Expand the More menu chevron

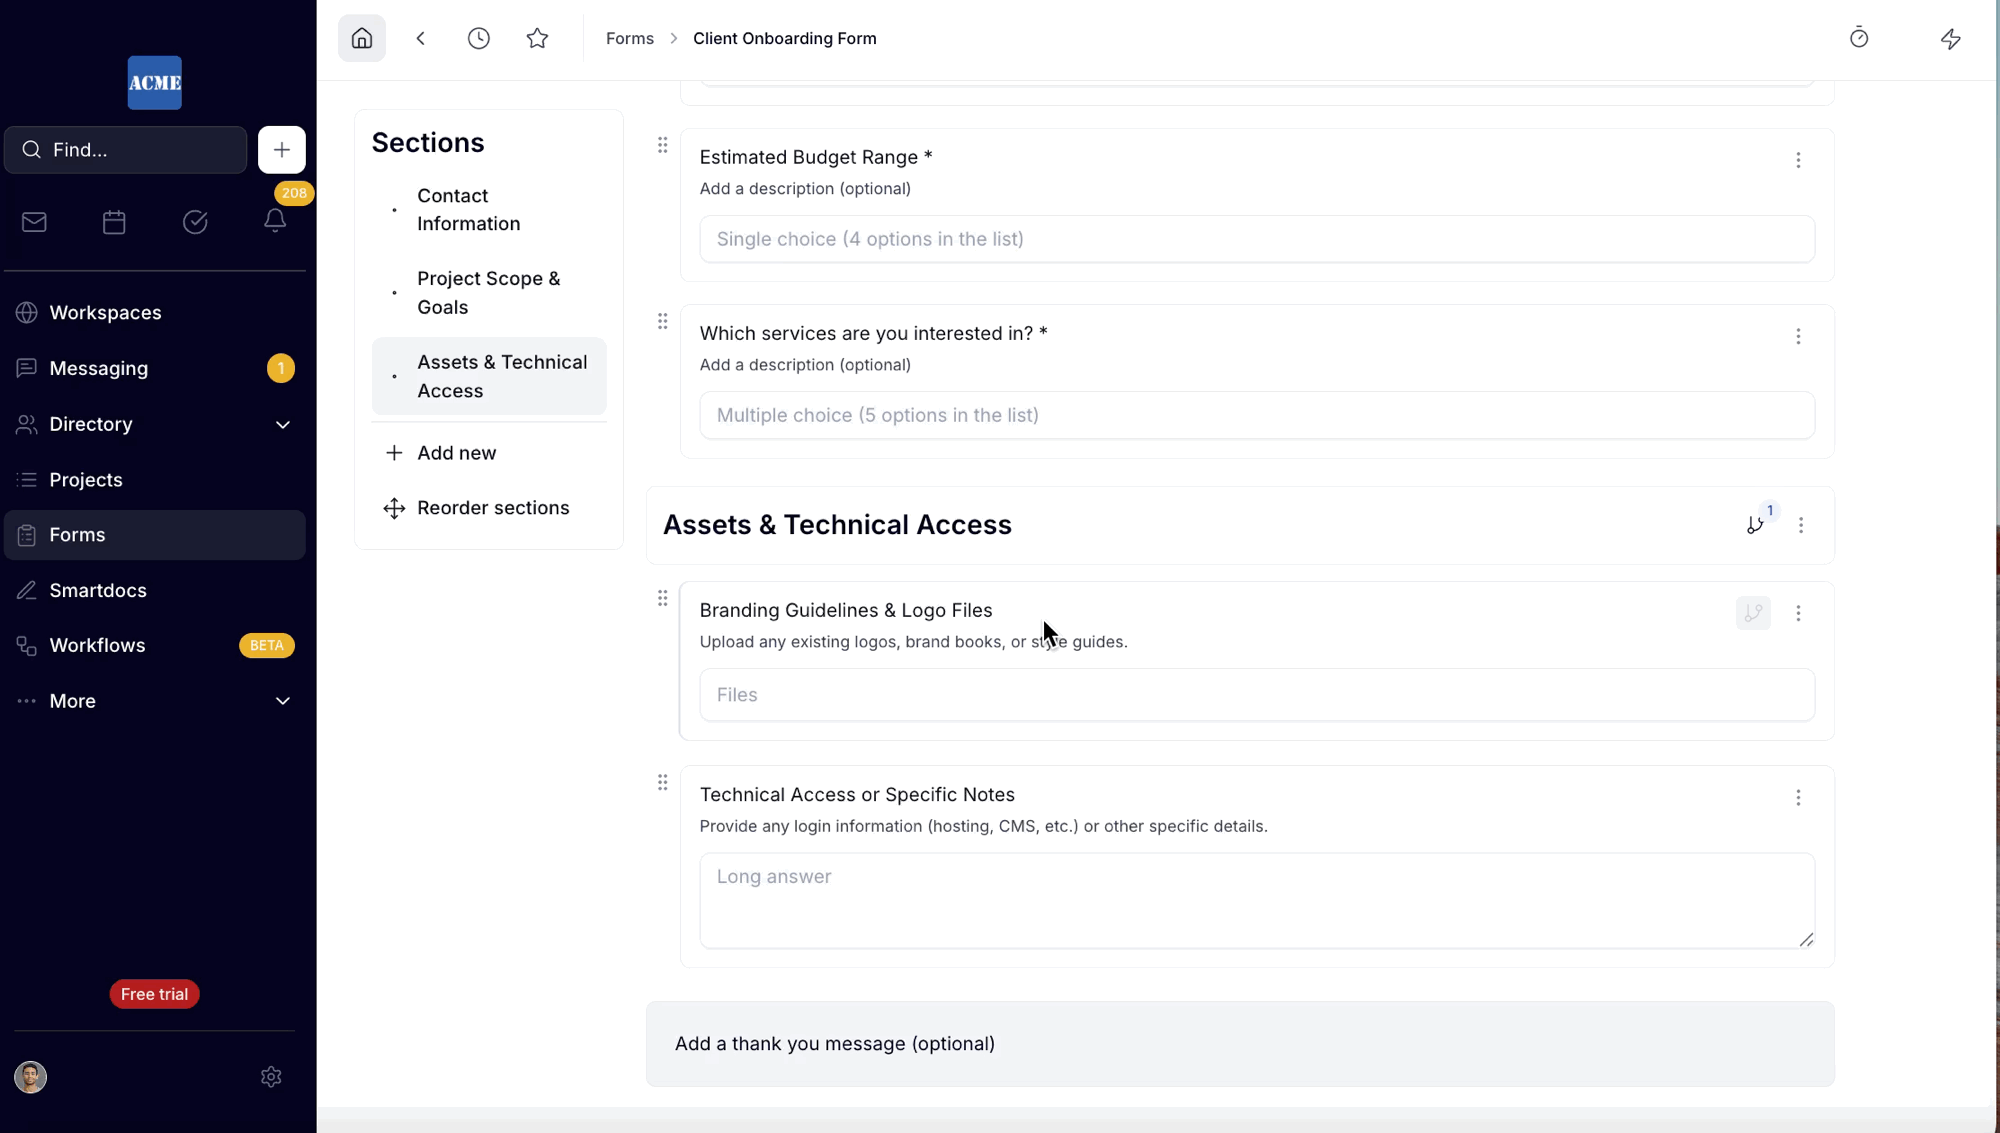pos(283,701)
